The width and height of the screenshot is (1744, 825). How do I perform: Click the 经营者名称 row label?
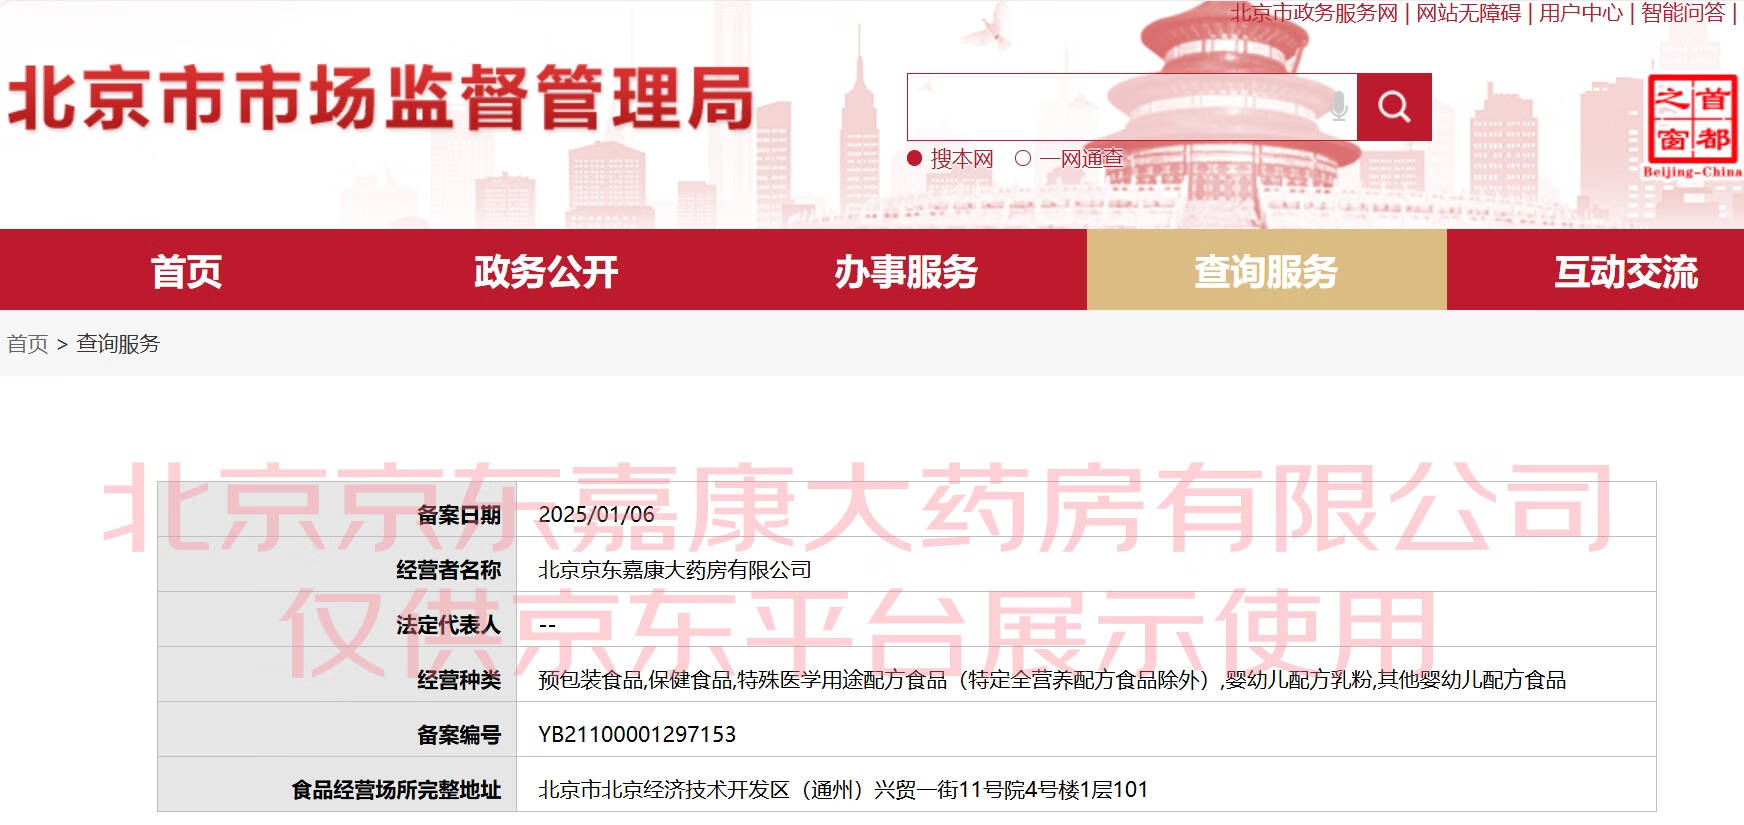448,570
